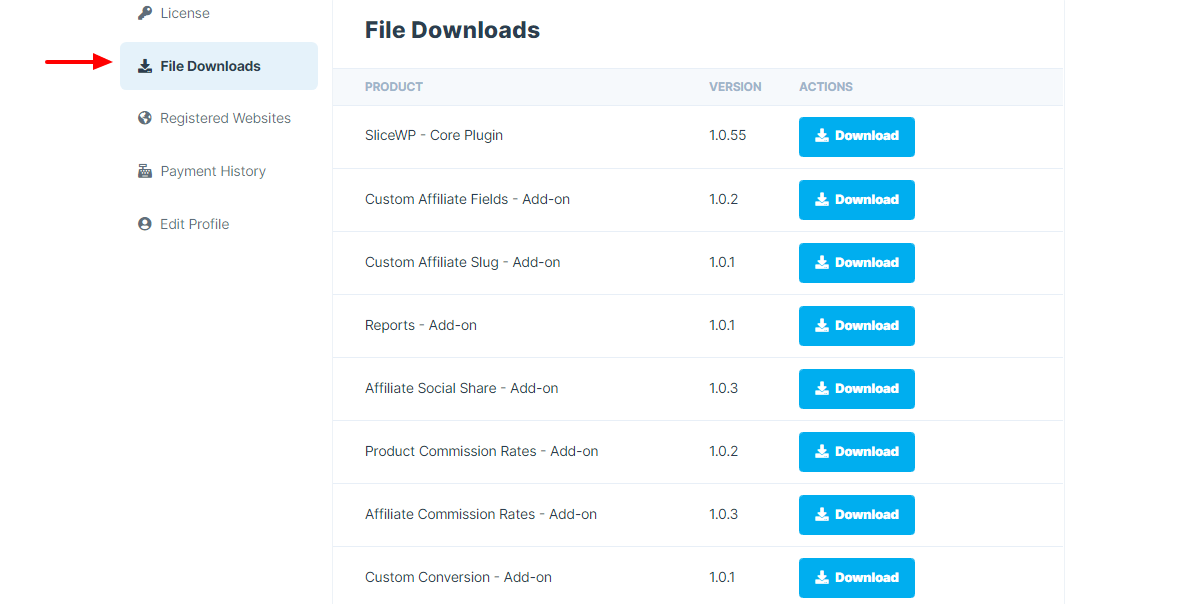Download the Custom Affiliate Slug add-on

pyautogui.click(x=856, y=263)
